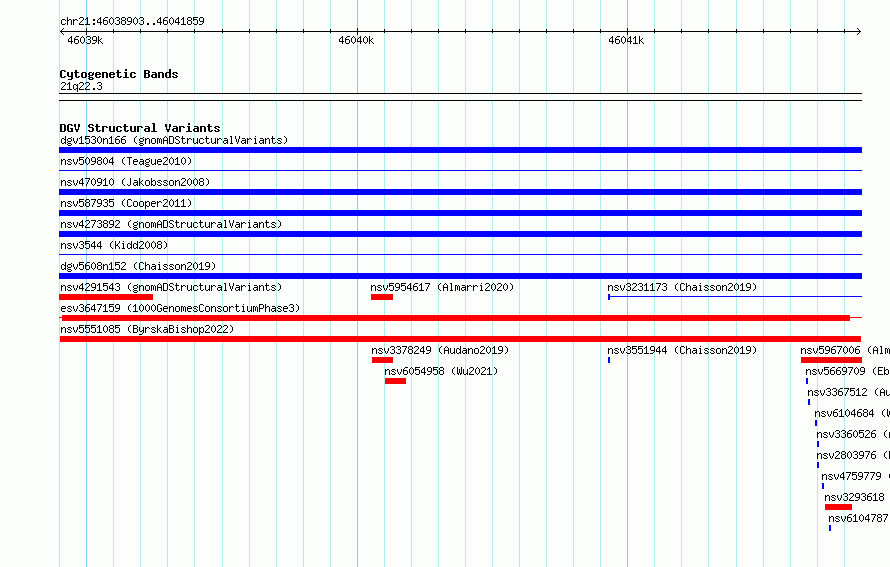Click the red bar under nsv4291543
Image resolution: width=890 pixels, height=567 pixels.
(x=106, y=297)
